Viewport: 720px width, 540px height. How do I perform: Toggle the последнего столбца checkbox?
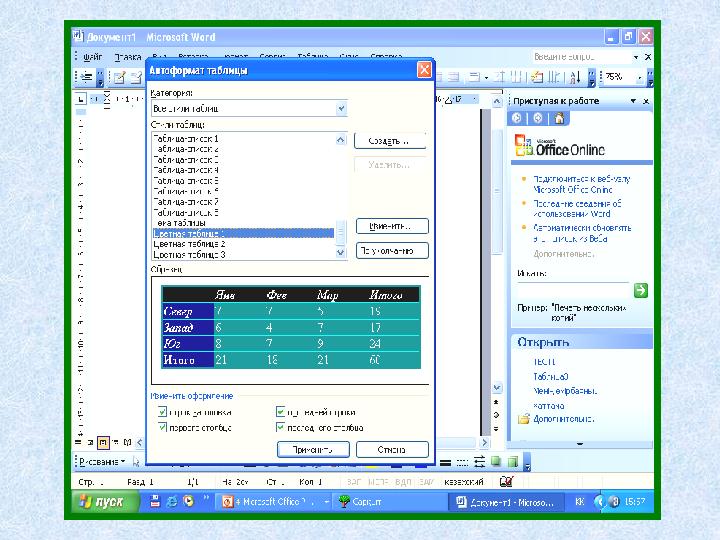280,427
